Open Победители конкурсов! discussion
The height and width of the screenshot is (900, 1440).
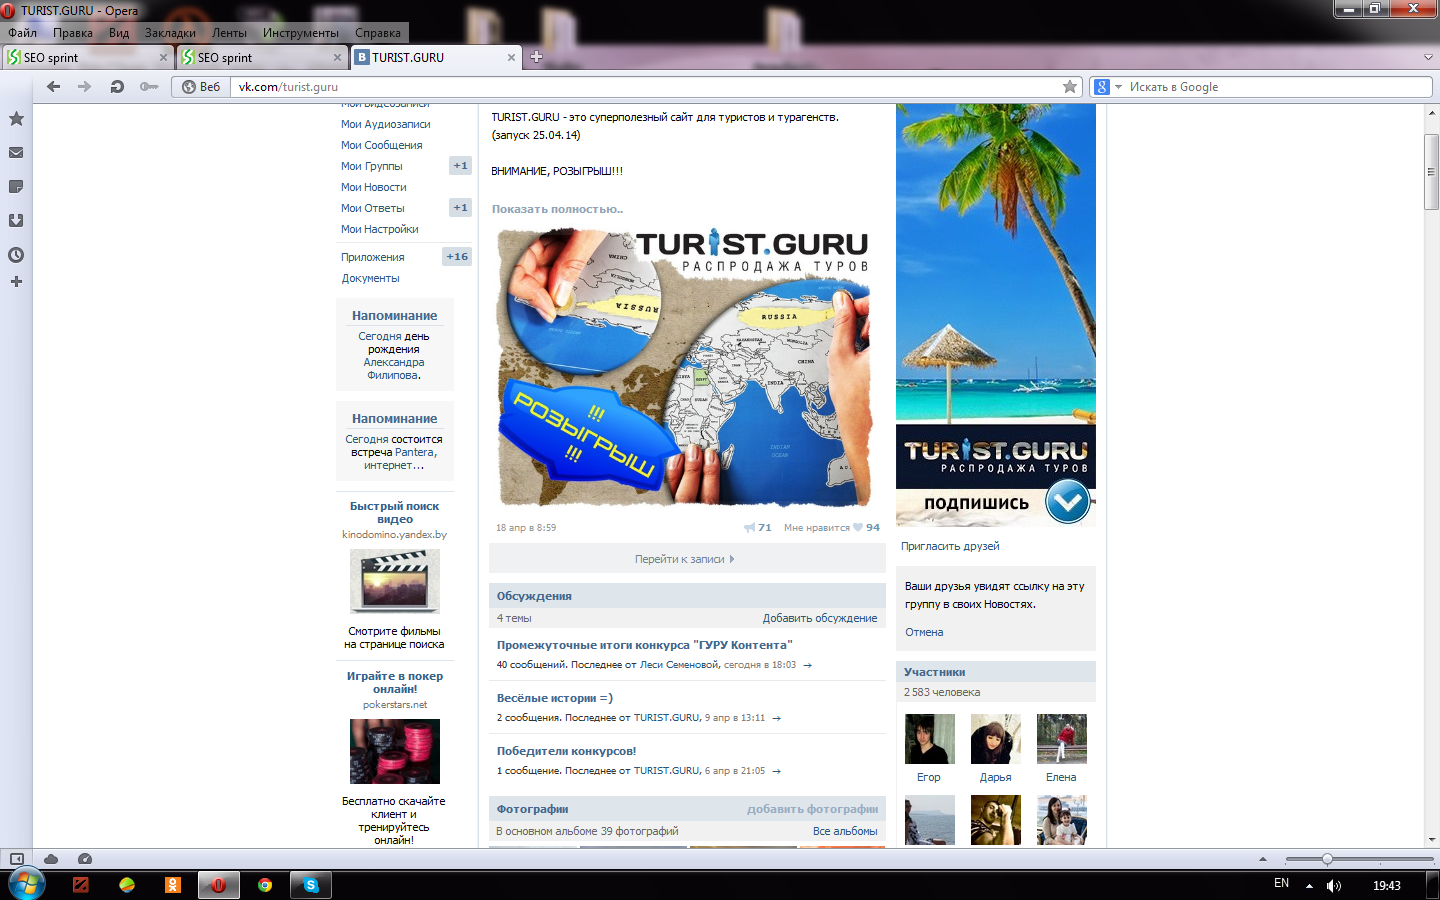566,751
